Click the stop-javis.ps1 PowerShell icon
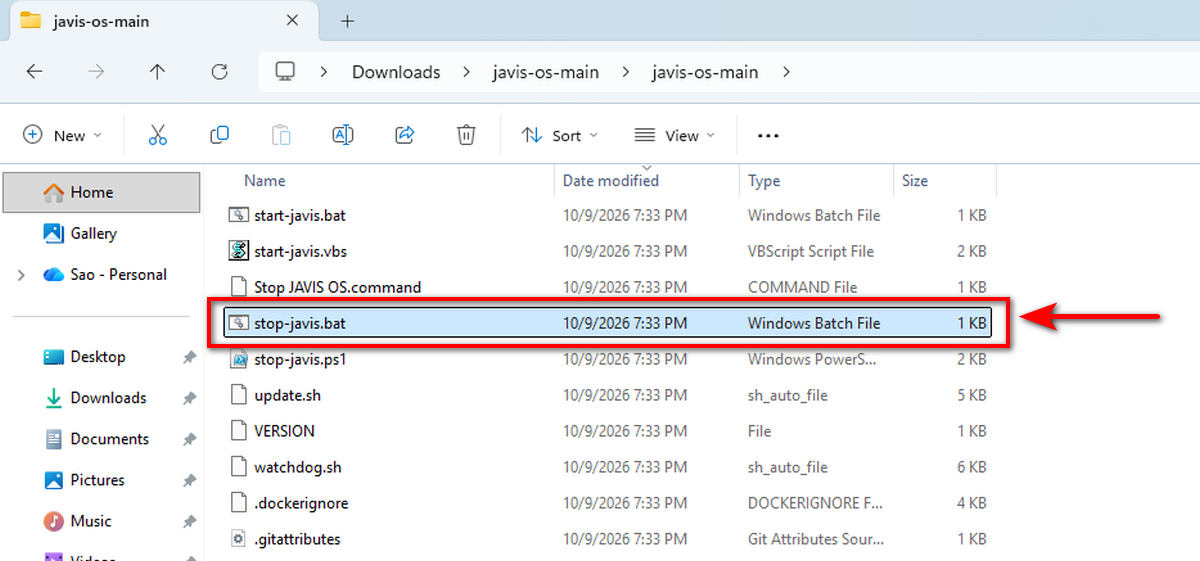The height and width of the screenshot is (561, 1200). (x=238, y=359)
